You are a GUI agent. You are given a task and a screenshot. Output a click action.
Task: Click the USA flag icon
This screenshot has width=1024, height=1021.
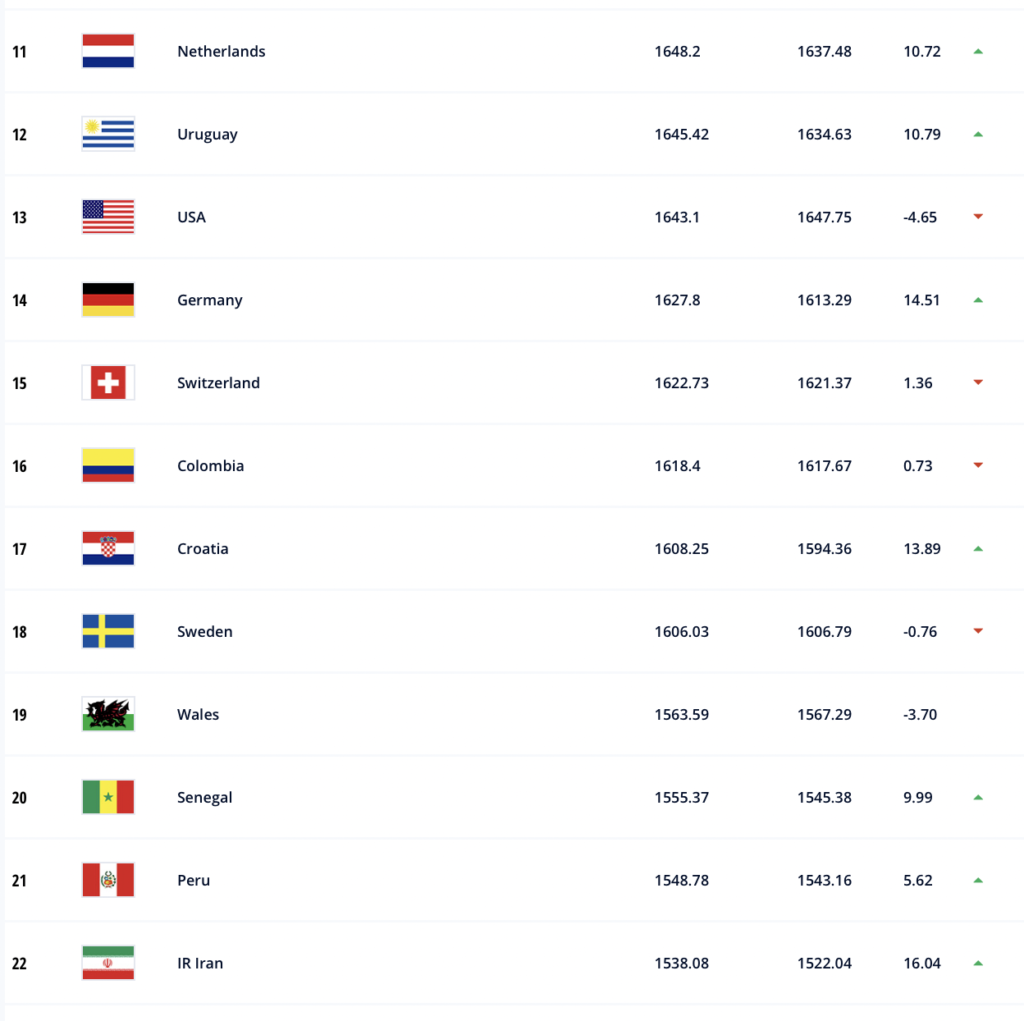click(x=108, y=217)
